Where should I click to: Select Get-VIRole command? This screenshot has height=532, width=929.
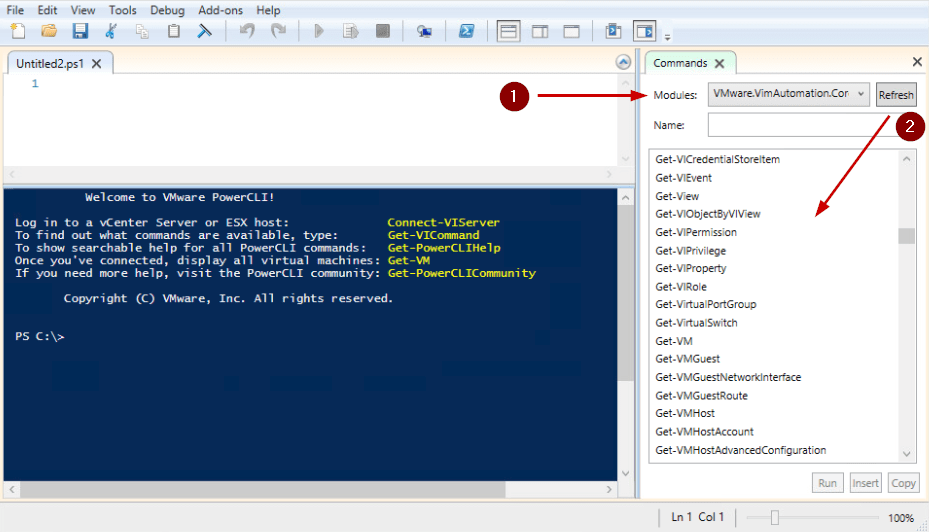tap(681, 287)
